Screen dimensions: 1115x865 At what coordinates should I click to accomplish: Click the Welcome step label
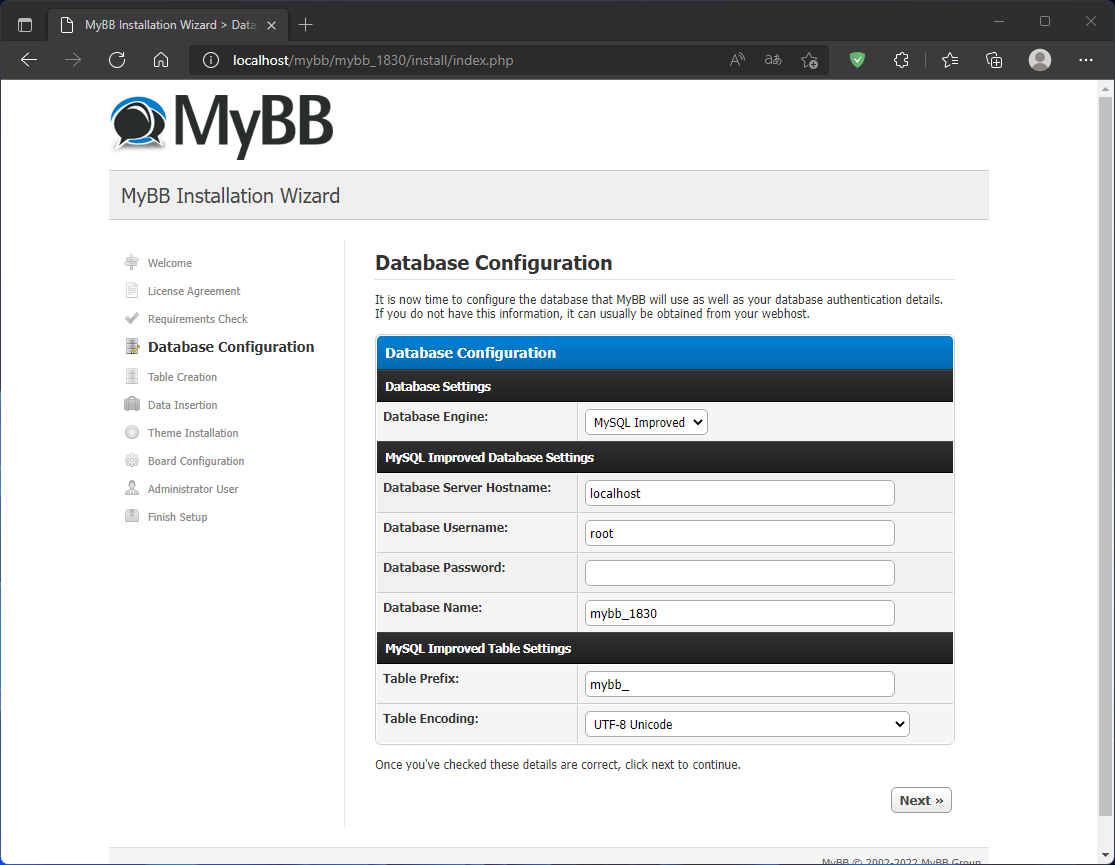pos(170,263)
